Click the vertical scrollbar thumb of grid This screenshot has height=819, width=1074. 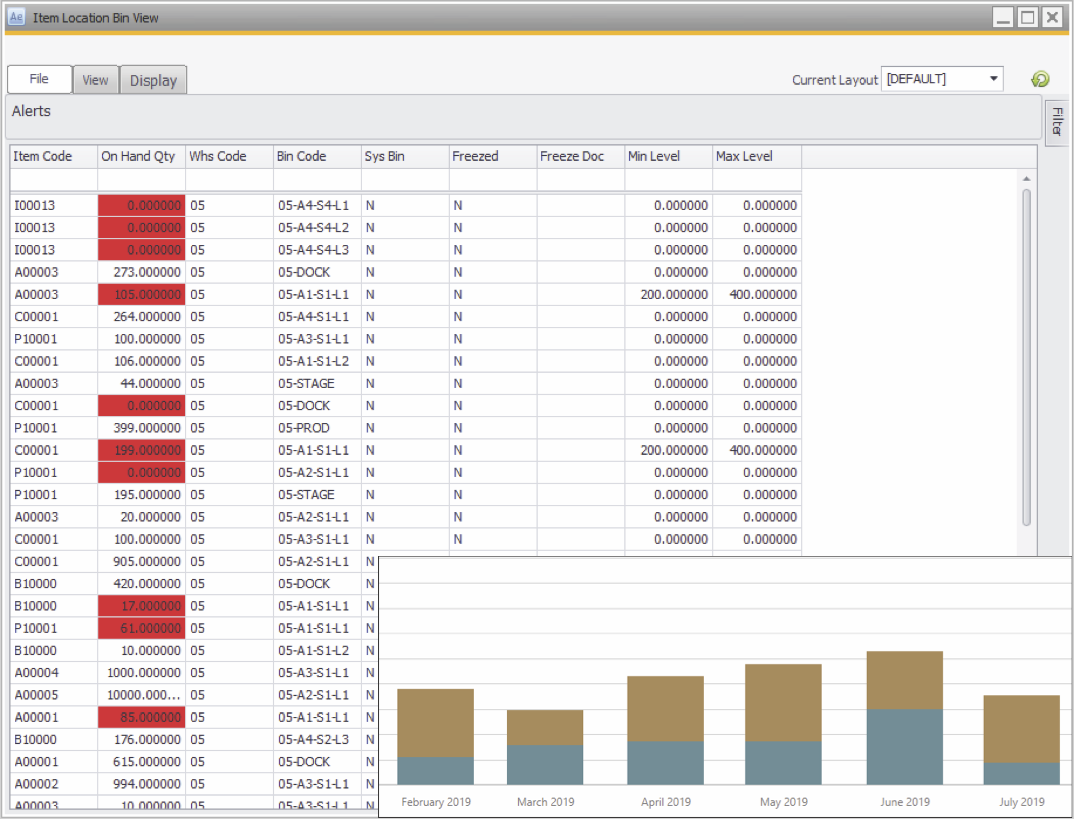coord(1026,355)
